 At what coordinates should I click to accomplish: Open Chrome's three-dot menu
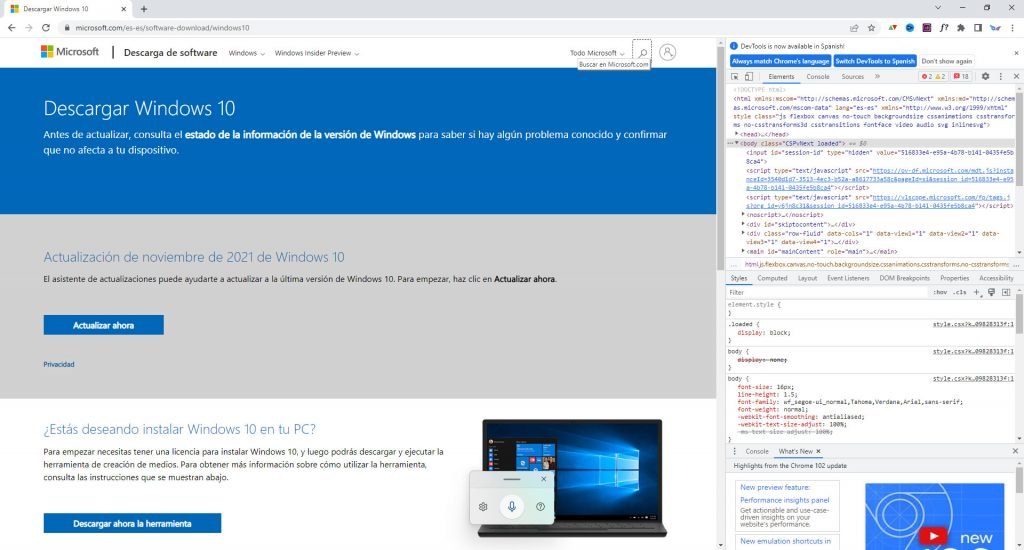pyautogui.click(x=1013, y=28)
